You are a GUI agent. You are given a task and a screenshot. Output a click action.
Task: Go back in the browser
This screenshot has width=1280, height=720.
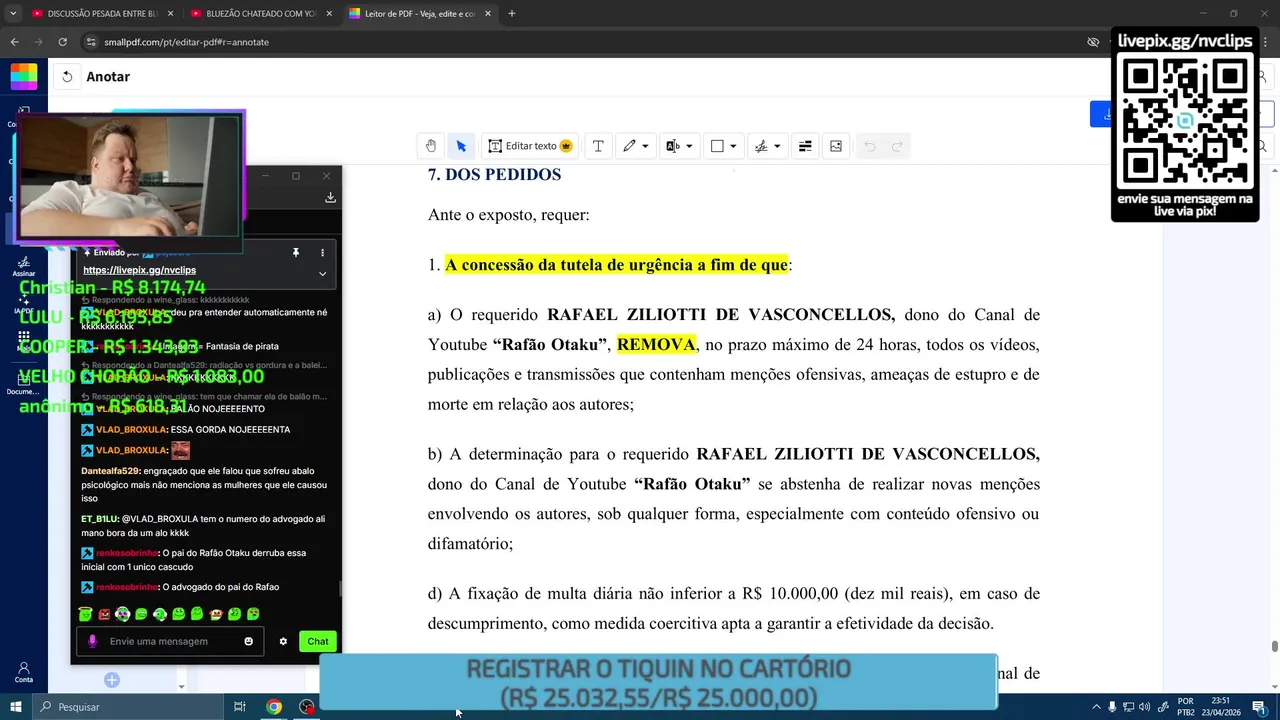point(14,42)
